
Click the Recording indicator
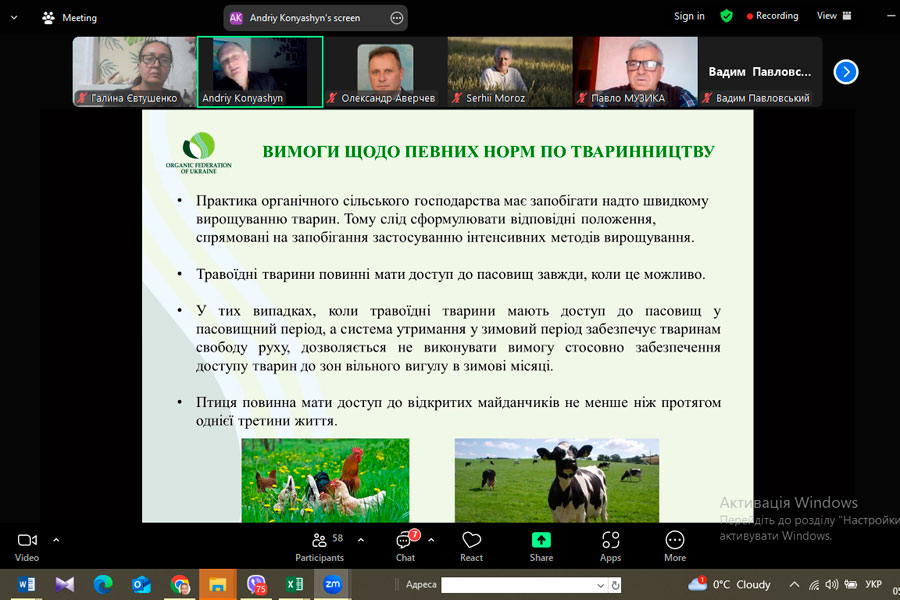[773, 16]
